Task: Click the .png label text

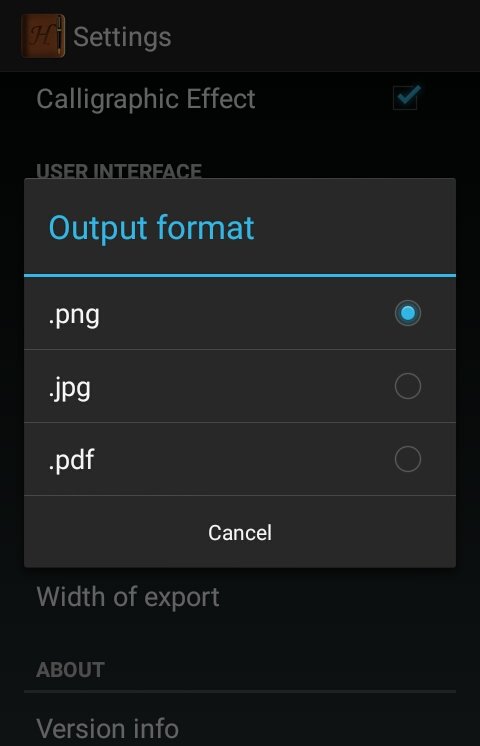Action: (x=74, y=315)
